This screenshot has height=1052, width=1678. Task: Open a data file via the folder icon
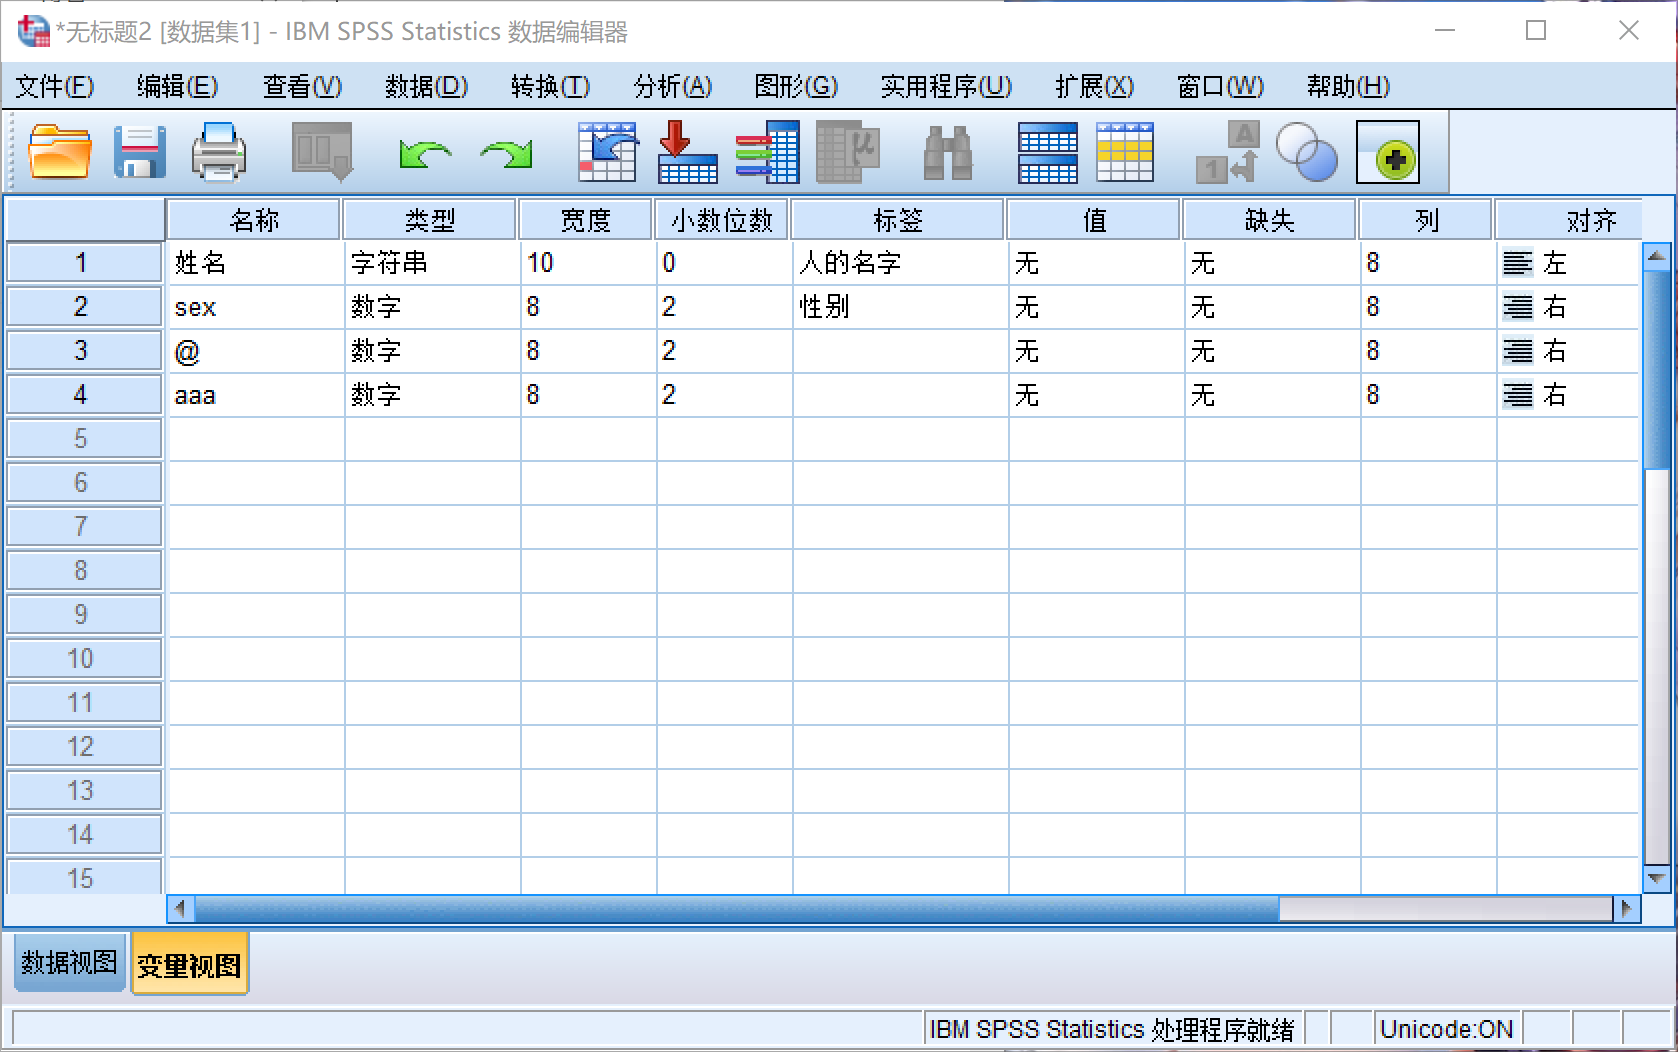(57, 152)
